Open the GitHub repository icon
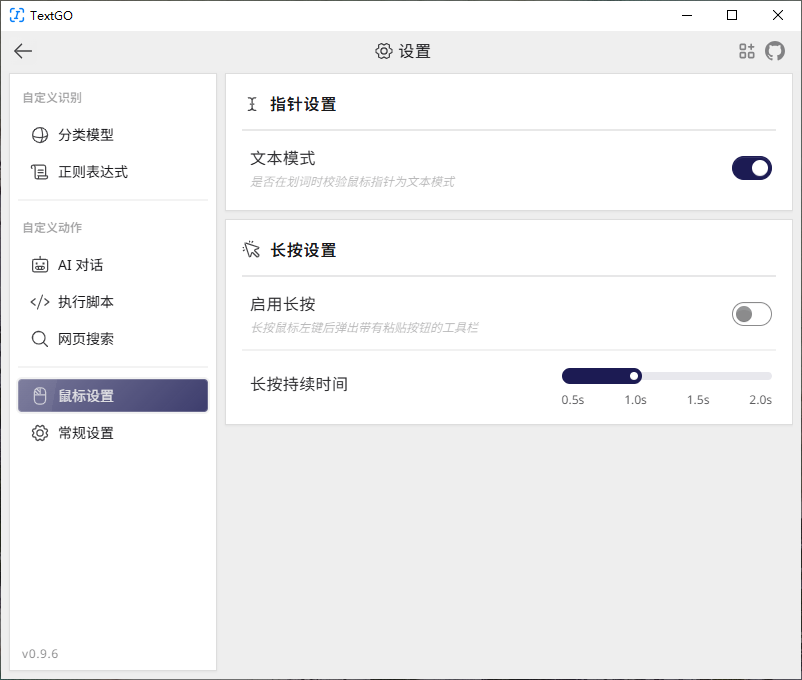Viewport: 802px width, 680px height. [x=775, y=51]
